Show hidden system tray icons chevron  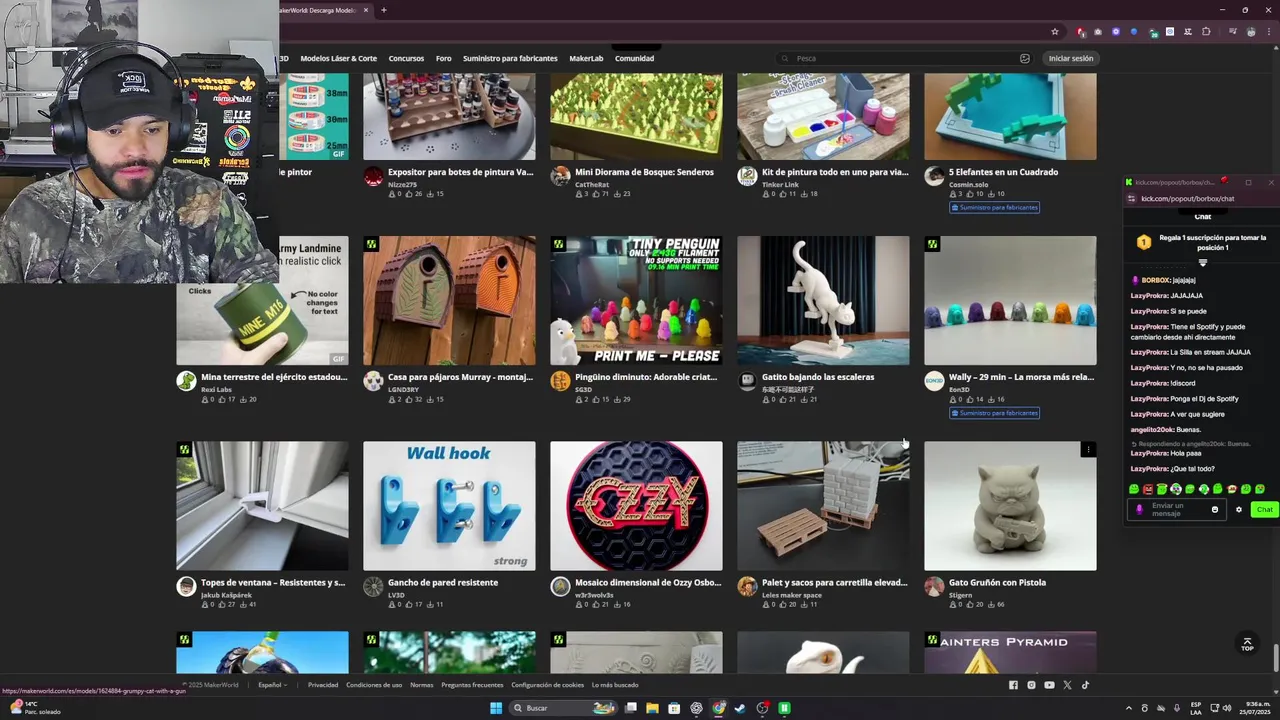tap(1129, 708)
